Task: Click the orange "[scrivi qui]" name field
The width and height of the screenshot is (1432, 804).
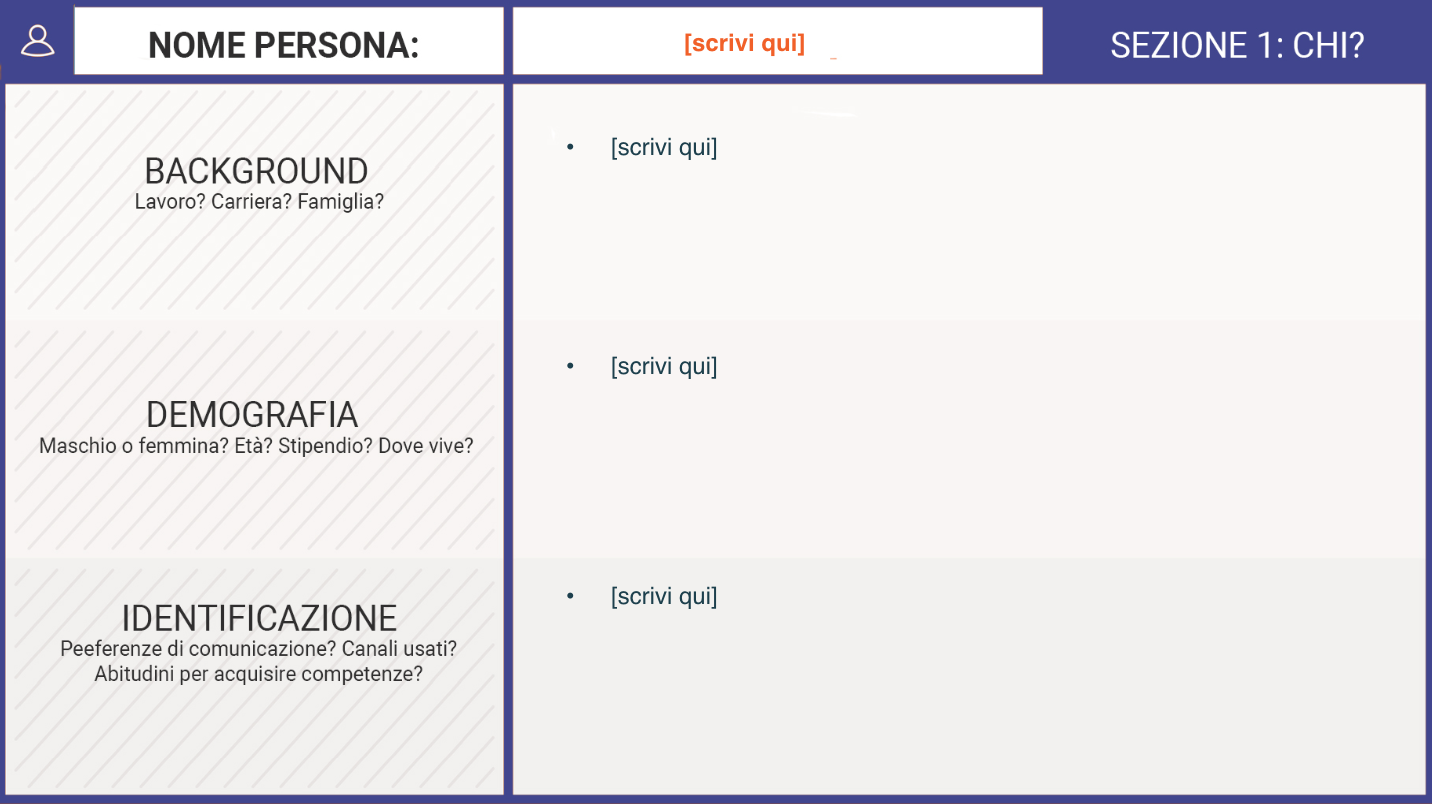Action: 744,43
